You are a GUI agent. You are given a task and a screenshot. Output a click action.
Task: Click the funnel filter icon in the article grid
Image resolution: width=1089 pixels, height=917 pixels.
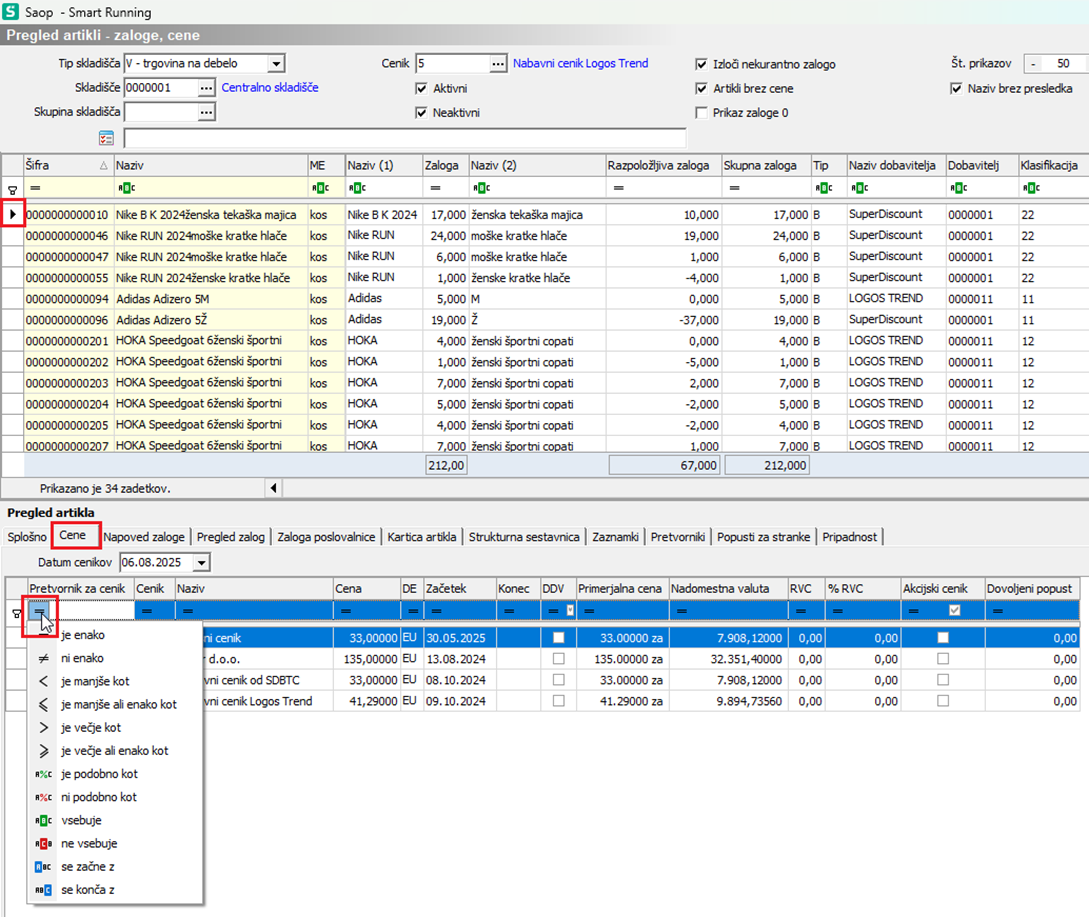(x=12, y=188)
